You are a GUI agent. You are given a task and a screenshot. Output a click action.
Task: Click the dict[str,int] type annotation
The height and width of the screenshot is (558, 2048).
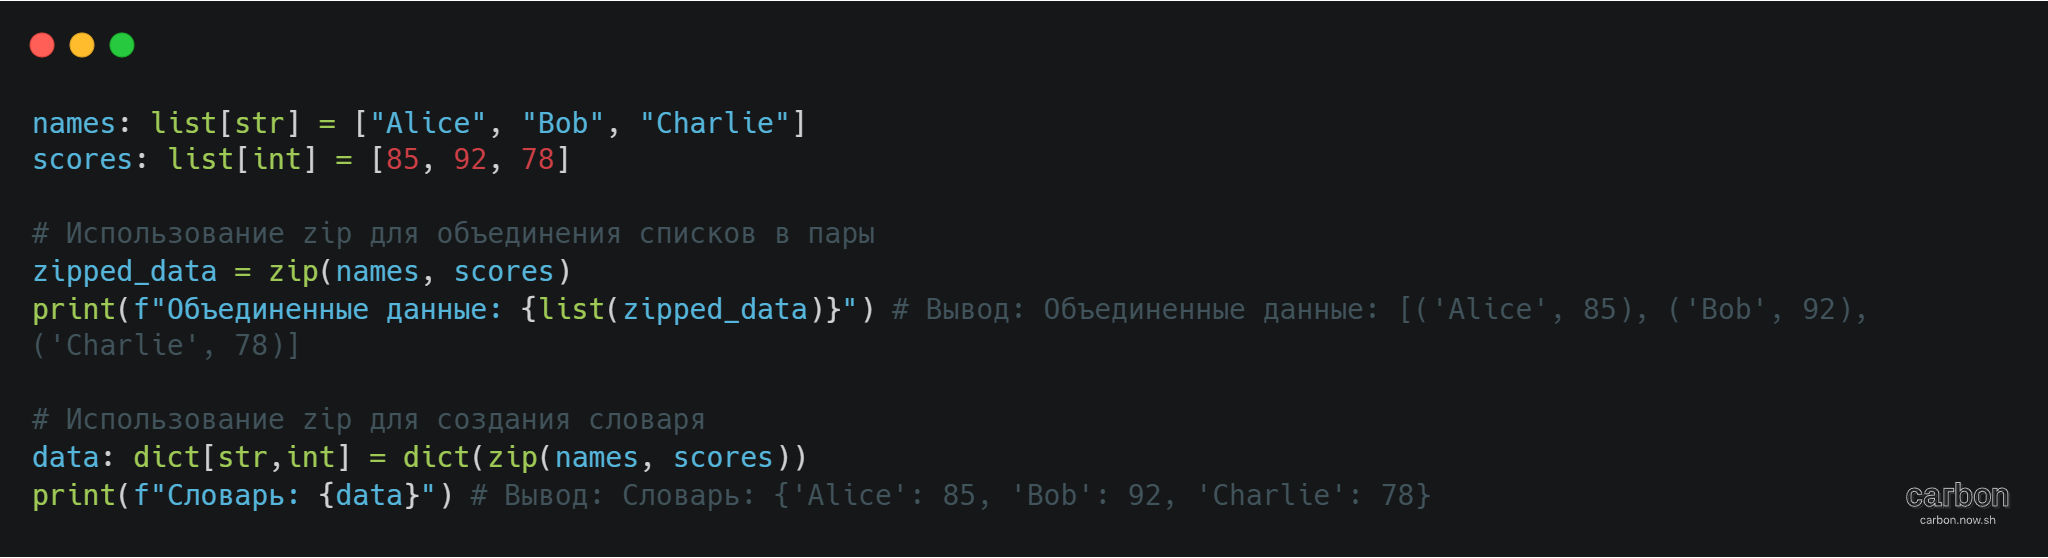241,457
